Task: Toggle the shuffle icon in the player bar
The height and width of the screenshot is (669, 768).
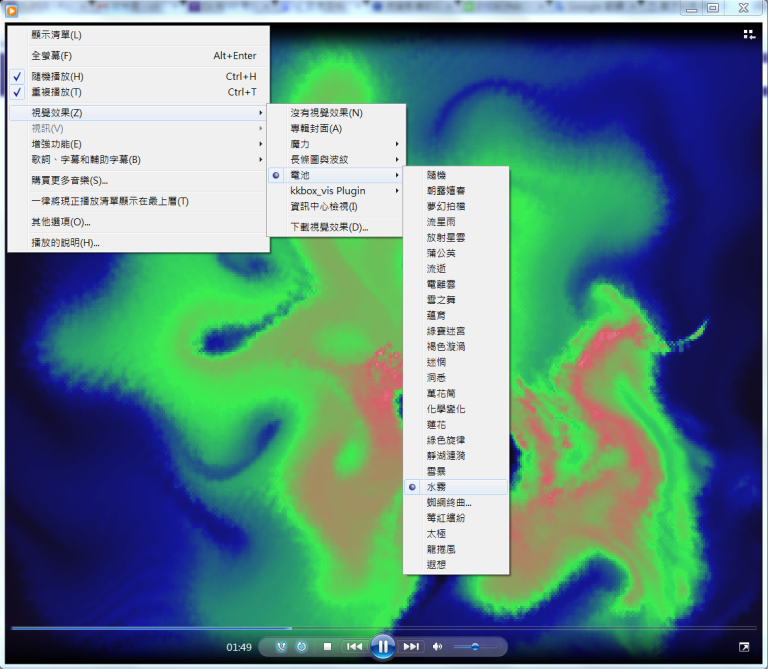Action: [281, 647]
